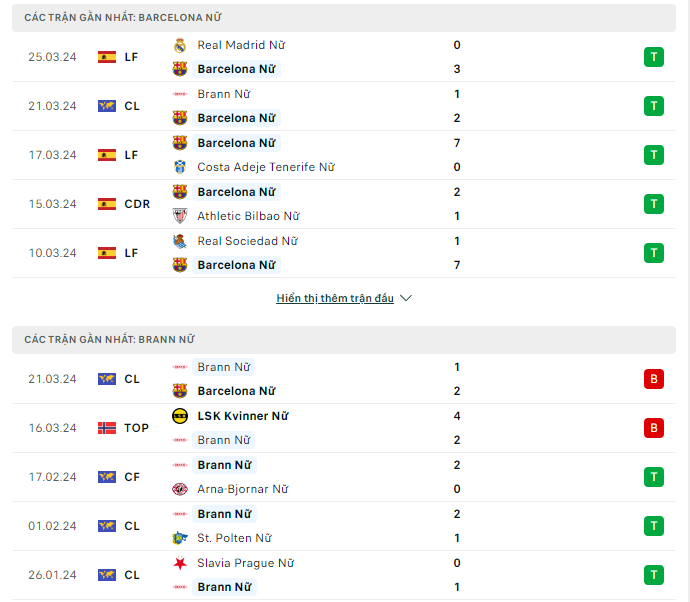Click the LSK Kvinner Nữ yellow logo
The image size is (690, 602).
180,416
